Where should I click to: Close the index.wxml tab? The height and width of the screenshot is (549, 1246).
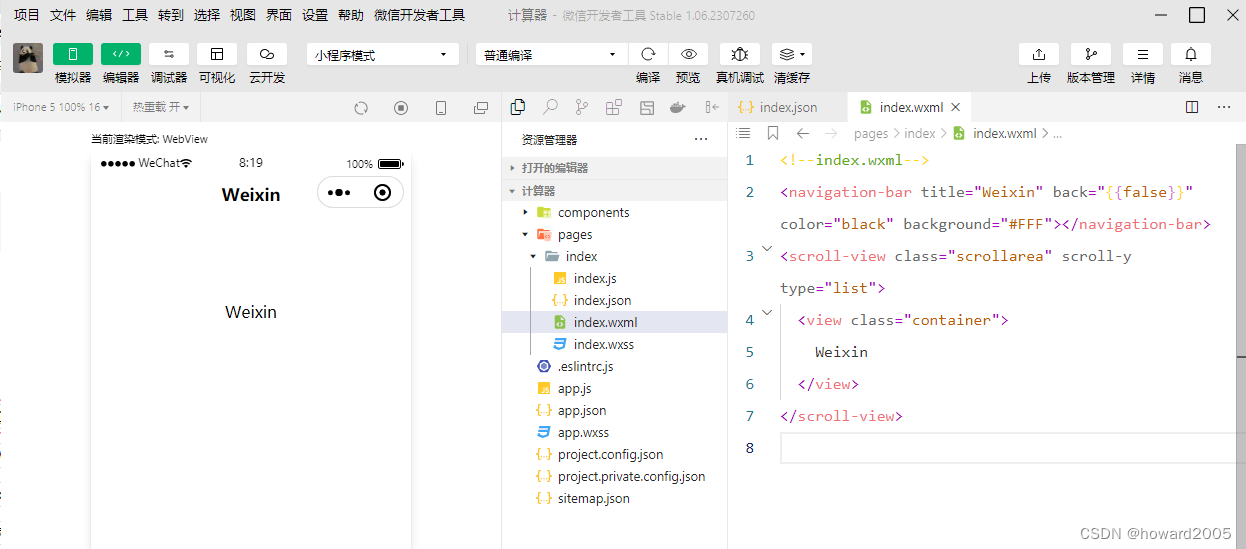tap(955, 107)
